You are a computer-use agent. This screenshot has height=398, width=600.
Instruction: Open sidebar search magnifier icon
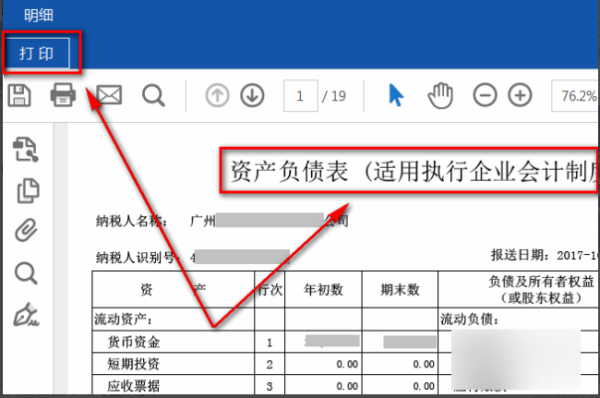click(26, 273)
